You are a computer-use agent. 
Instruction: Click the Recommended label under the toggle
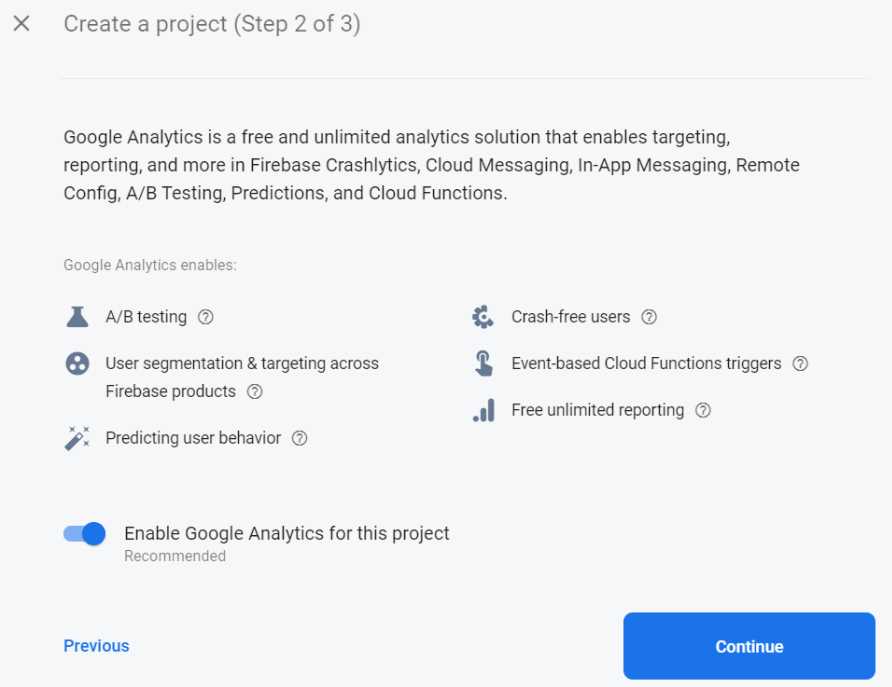click(x=175, y=556)
